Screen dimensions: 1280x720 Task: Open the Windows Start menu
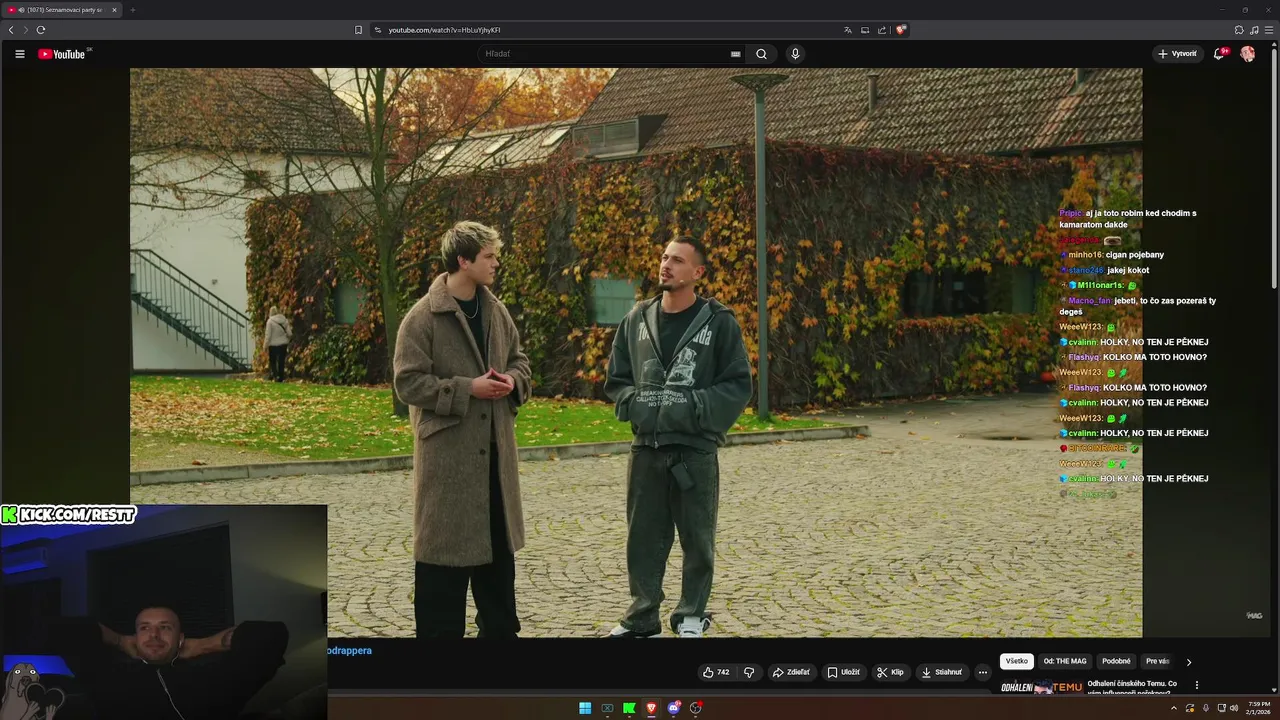[x=585, y=708]
